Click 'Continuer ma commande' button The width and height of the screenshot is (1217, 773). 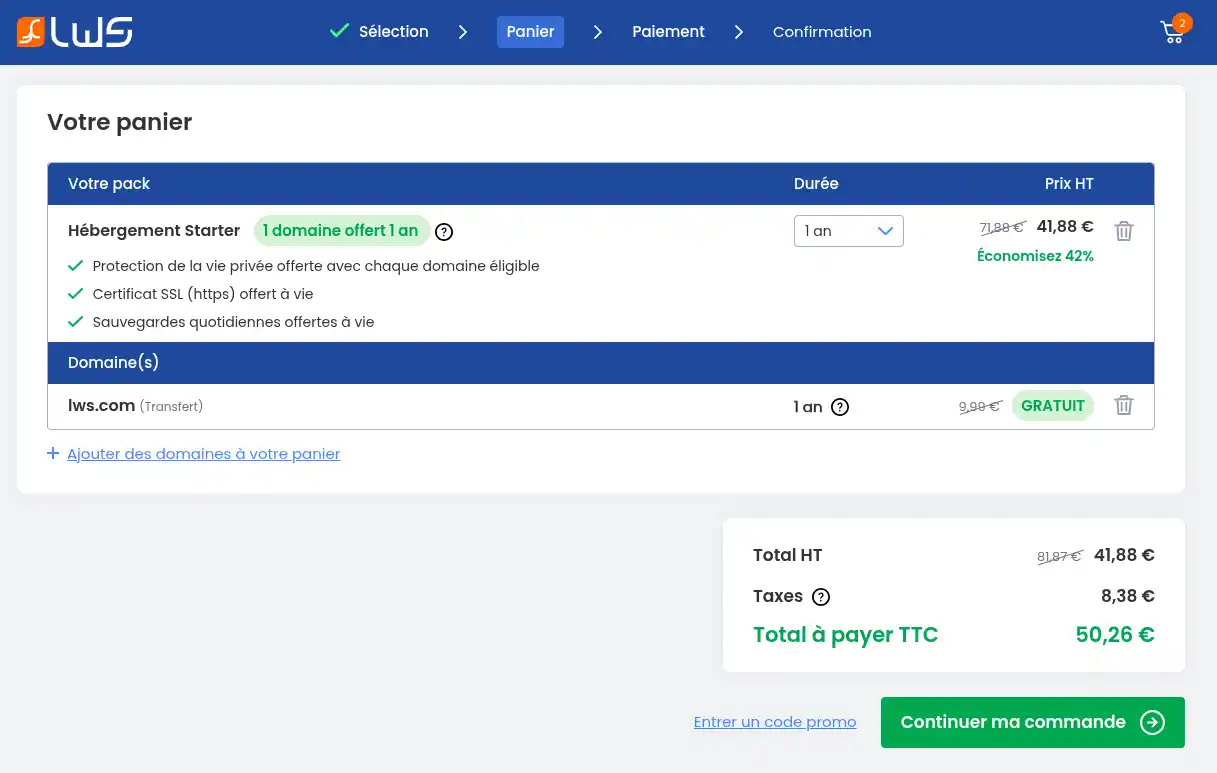[1032, 722]
